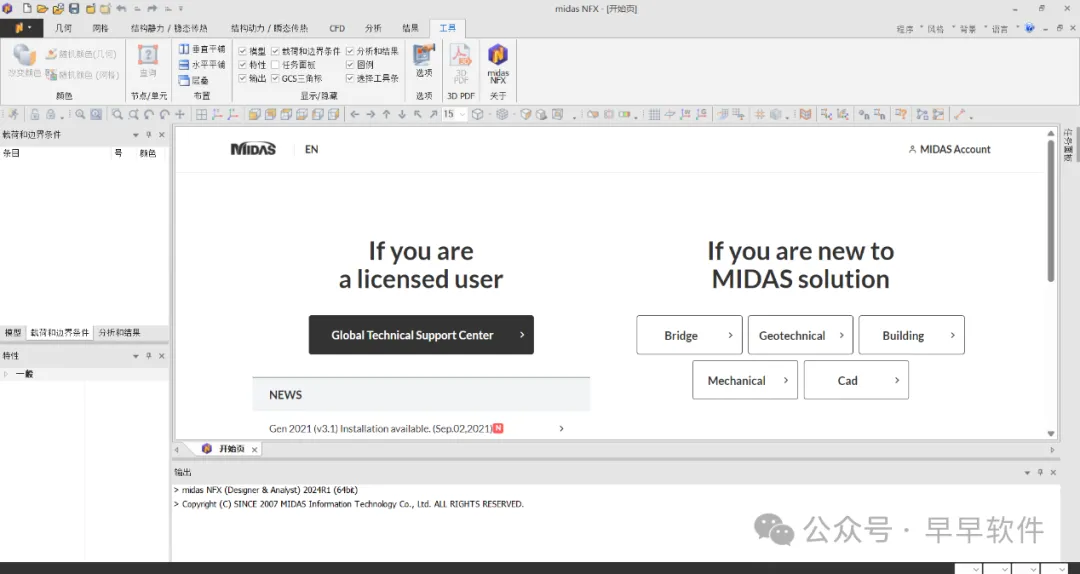Open the N application menu dropdown
This screenshot has height=574, width=1080.
click(21, 28)
